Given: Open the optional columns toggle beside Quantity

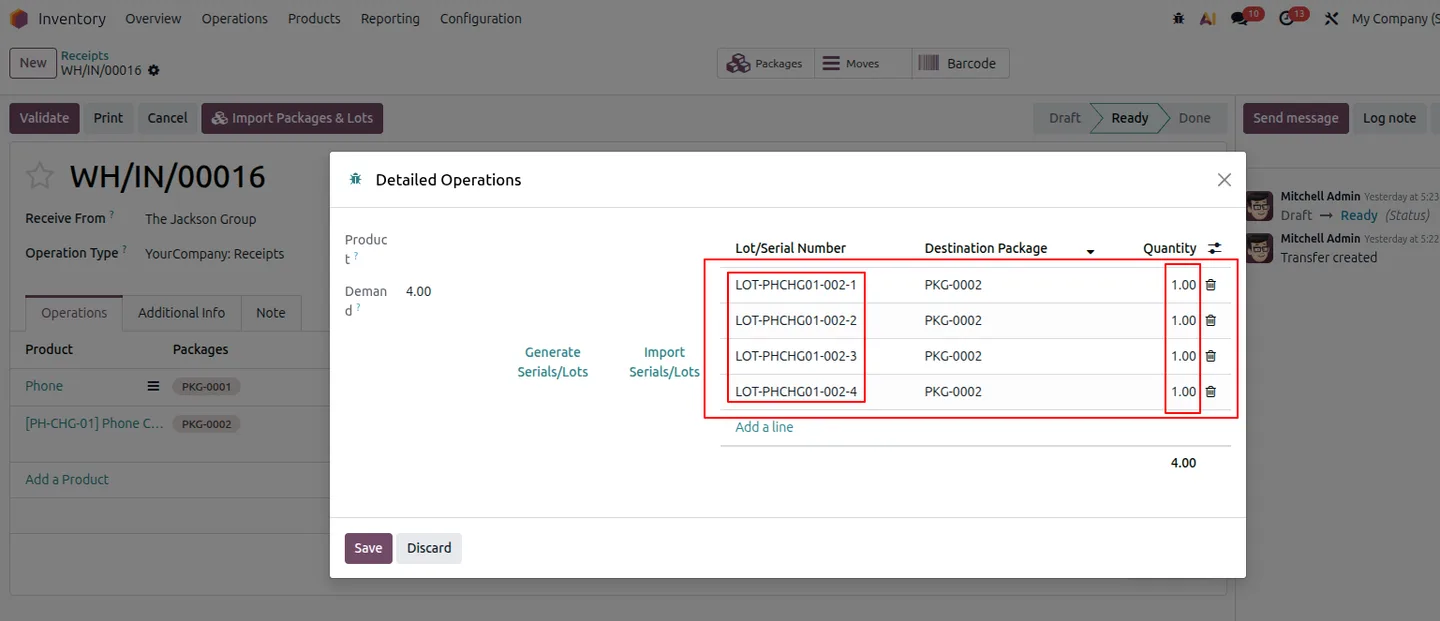Looking at the screenshot, I should tap(1214, 248).
